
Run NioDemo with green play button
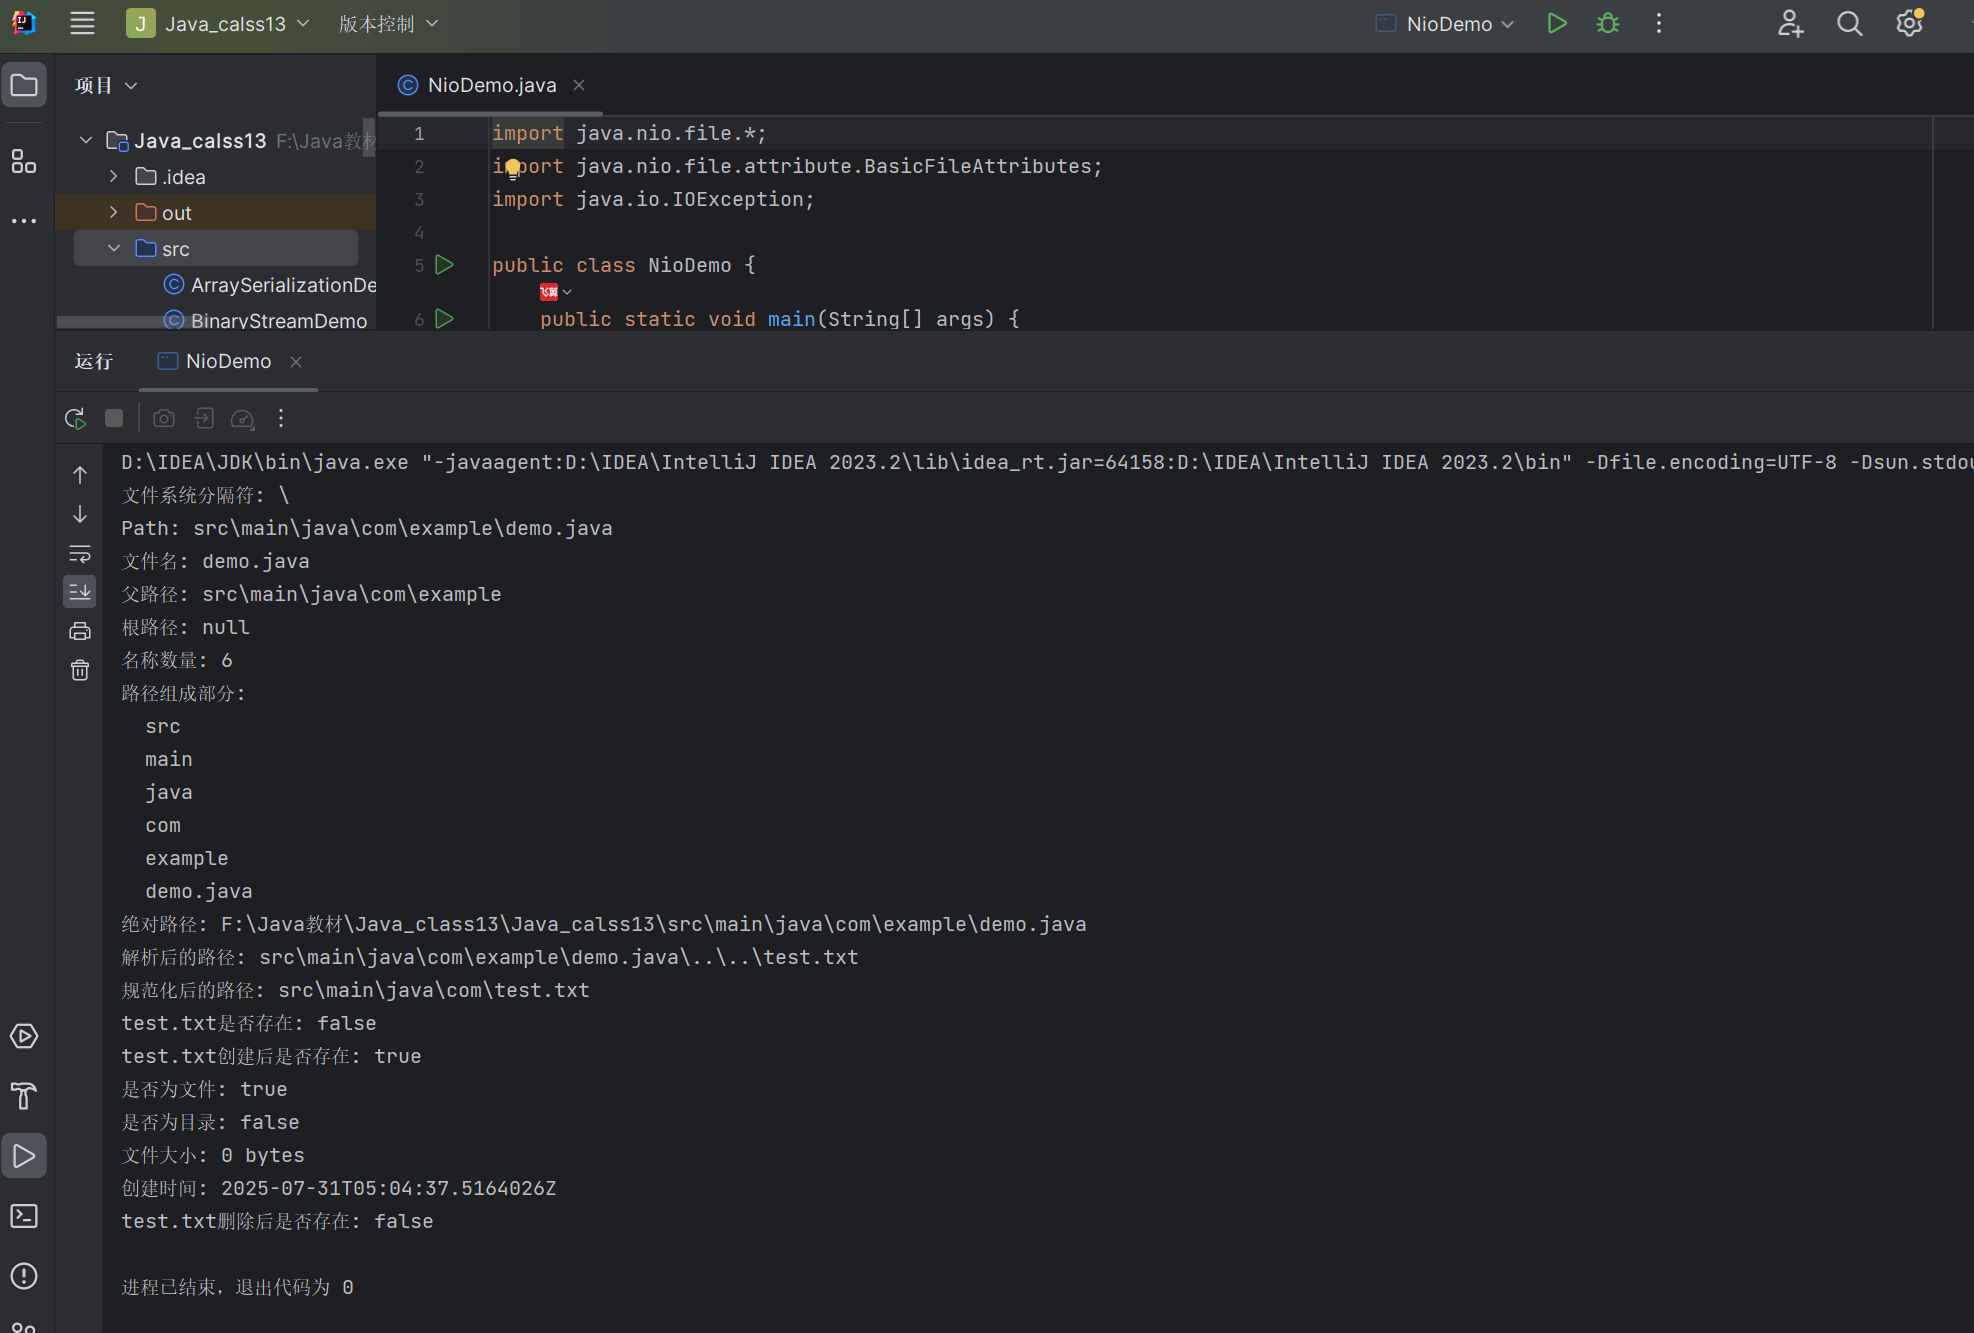click(x=1556, y=23)
